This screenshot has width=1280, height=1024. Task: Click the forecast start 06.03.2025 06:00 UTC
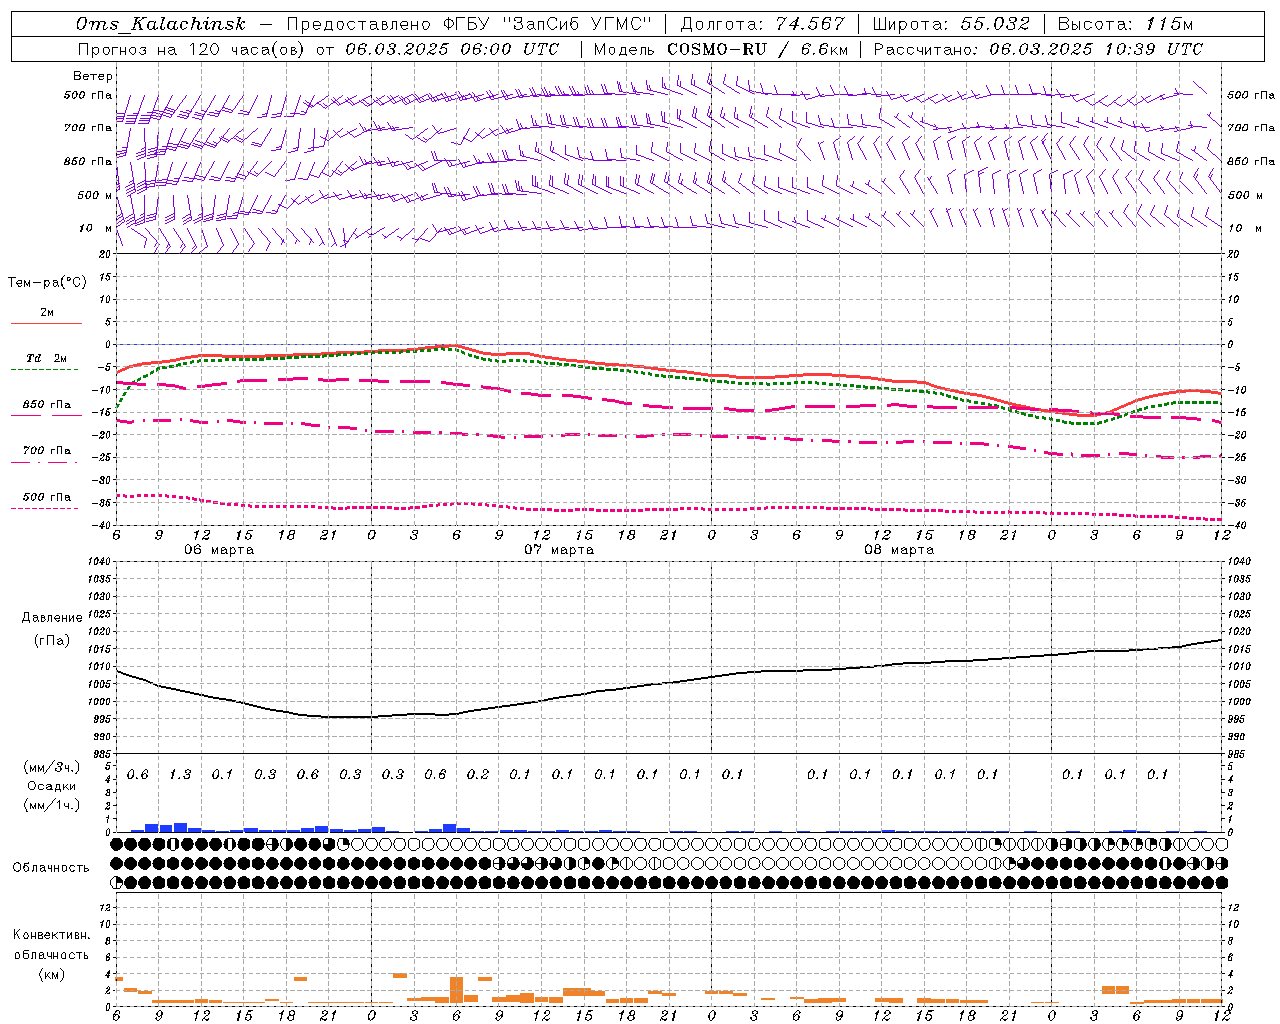(452, 49)
